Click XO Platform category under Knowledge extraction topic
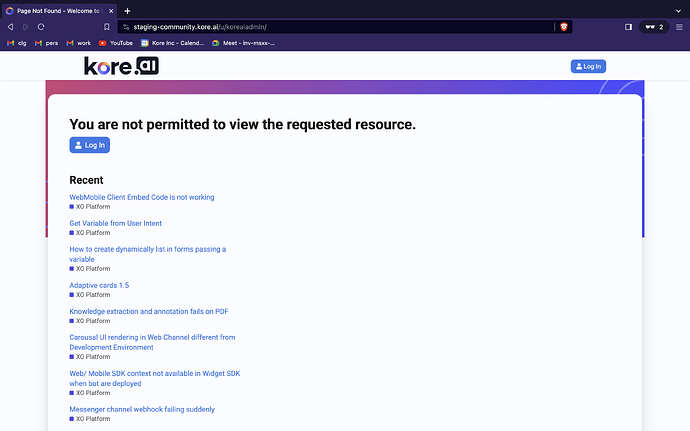The width and height of the screenshot is (690, 431). point(90,320)
